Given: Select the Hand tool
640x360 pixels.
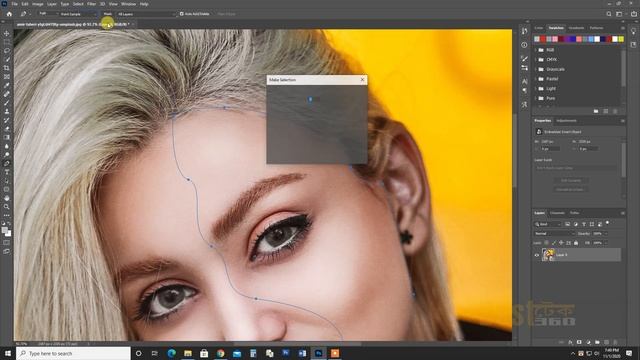Looking at the screenshot, I should pos(7,198).
